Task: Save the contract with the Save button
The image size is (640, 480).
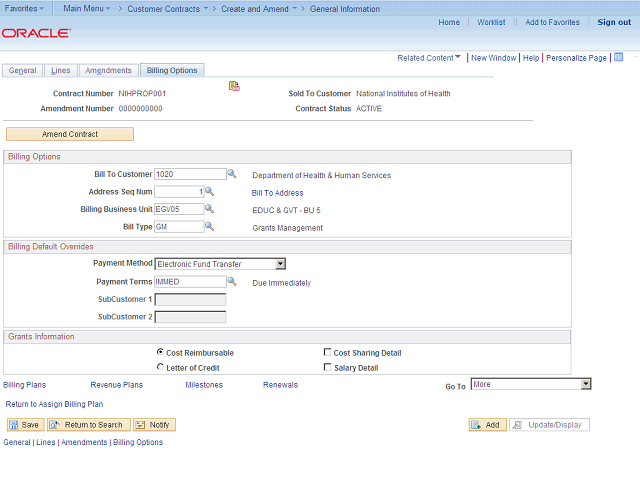Action: click(25, 425)
